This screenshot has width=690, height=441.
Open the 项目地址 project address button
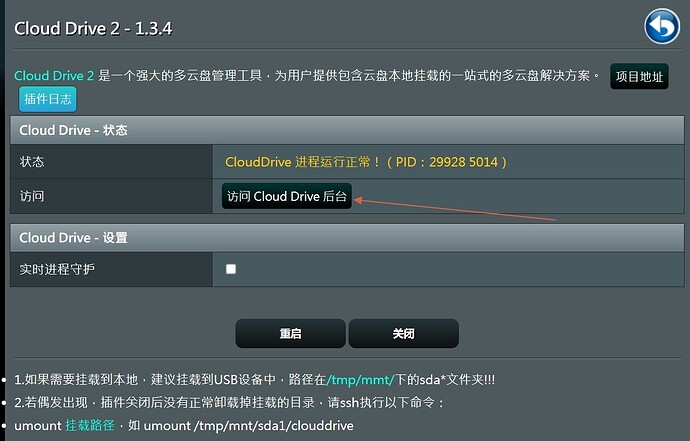pos(639,77)
